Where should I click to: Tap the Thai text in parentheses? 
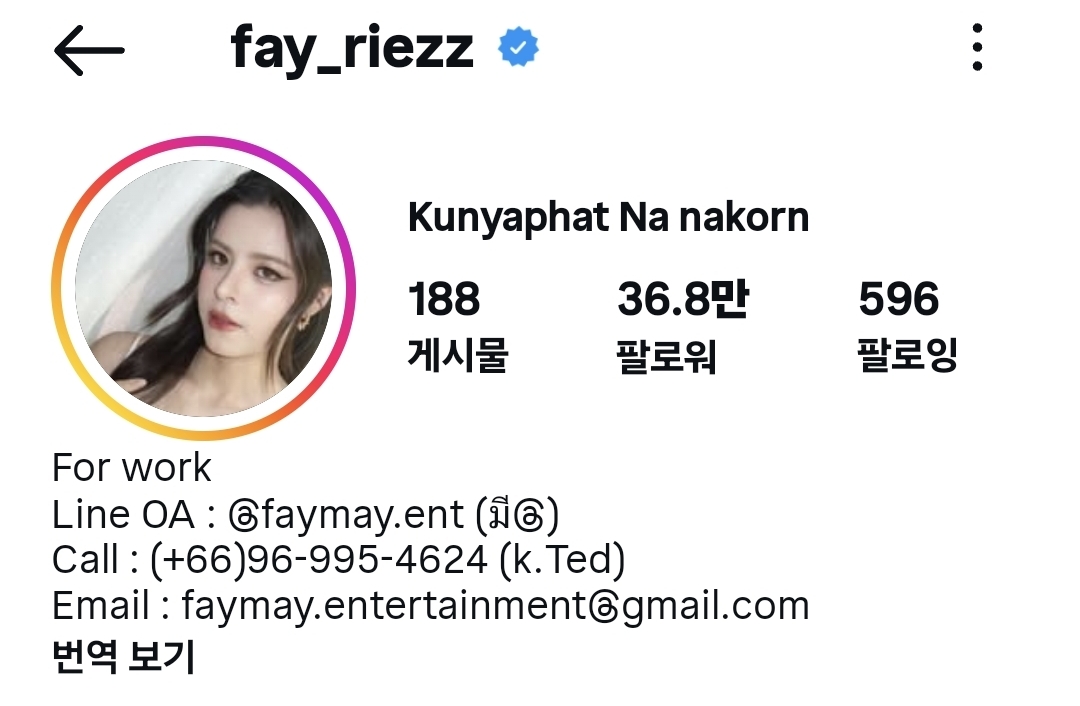517,515
